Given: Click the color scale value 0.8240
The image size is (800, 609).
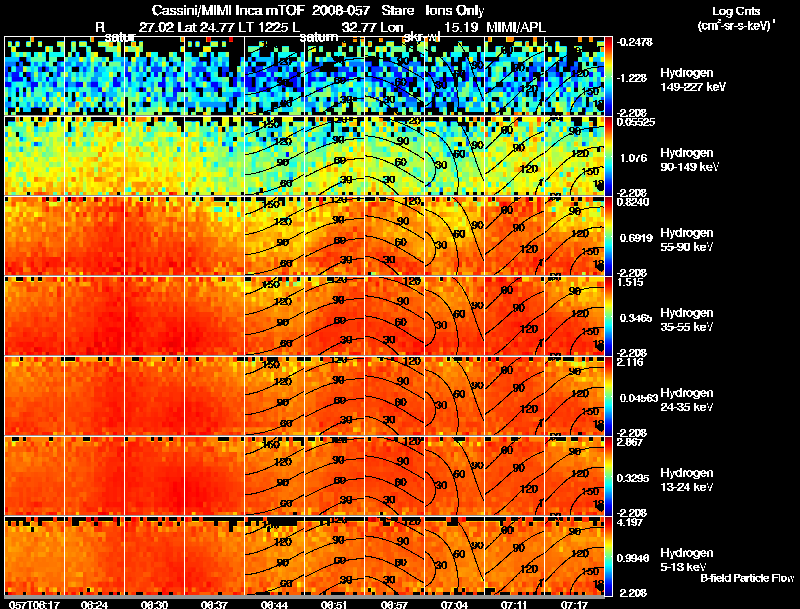Looking at the screenshot, I should pos(633,202).
